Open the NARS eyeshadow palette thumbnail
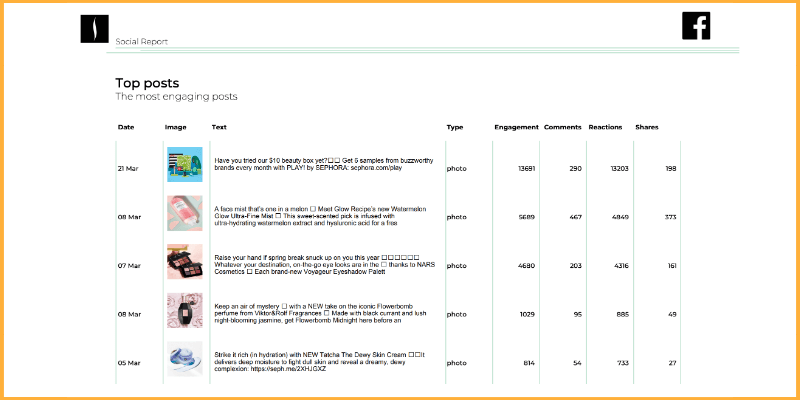The width and height of the screenshot is (800, 400). coord(185,262)
